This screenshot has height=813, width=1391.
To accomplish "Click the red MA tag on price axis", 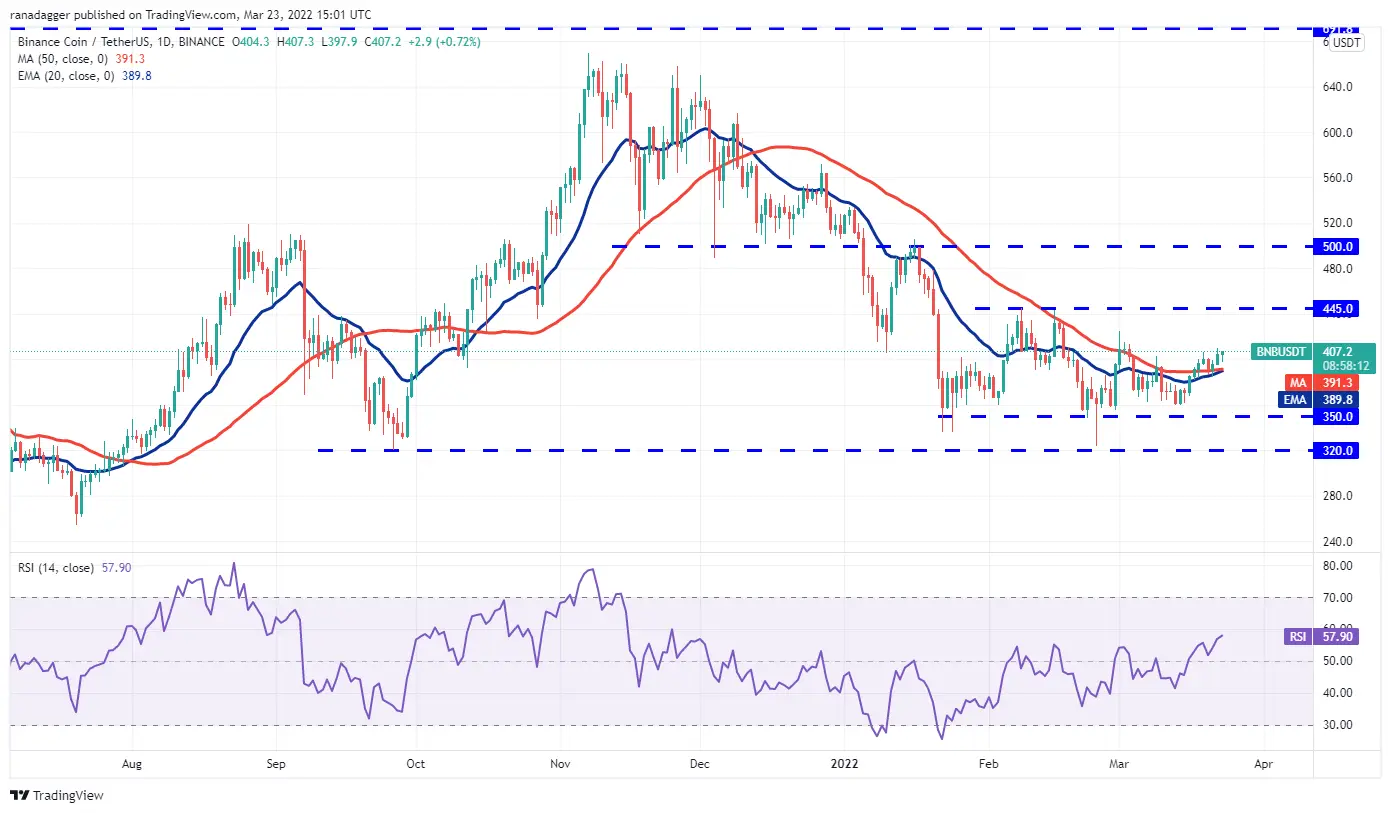I will 1297,382.
